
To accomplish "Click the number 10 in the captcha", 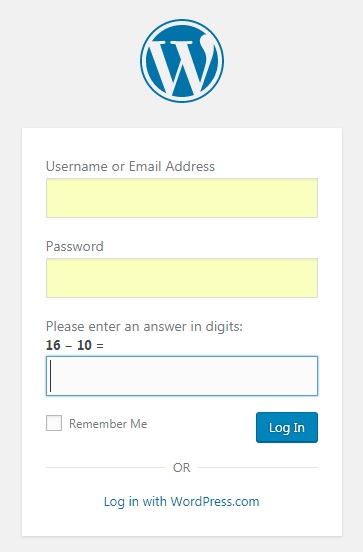I will pyautogui.click(x=85, y=345).
